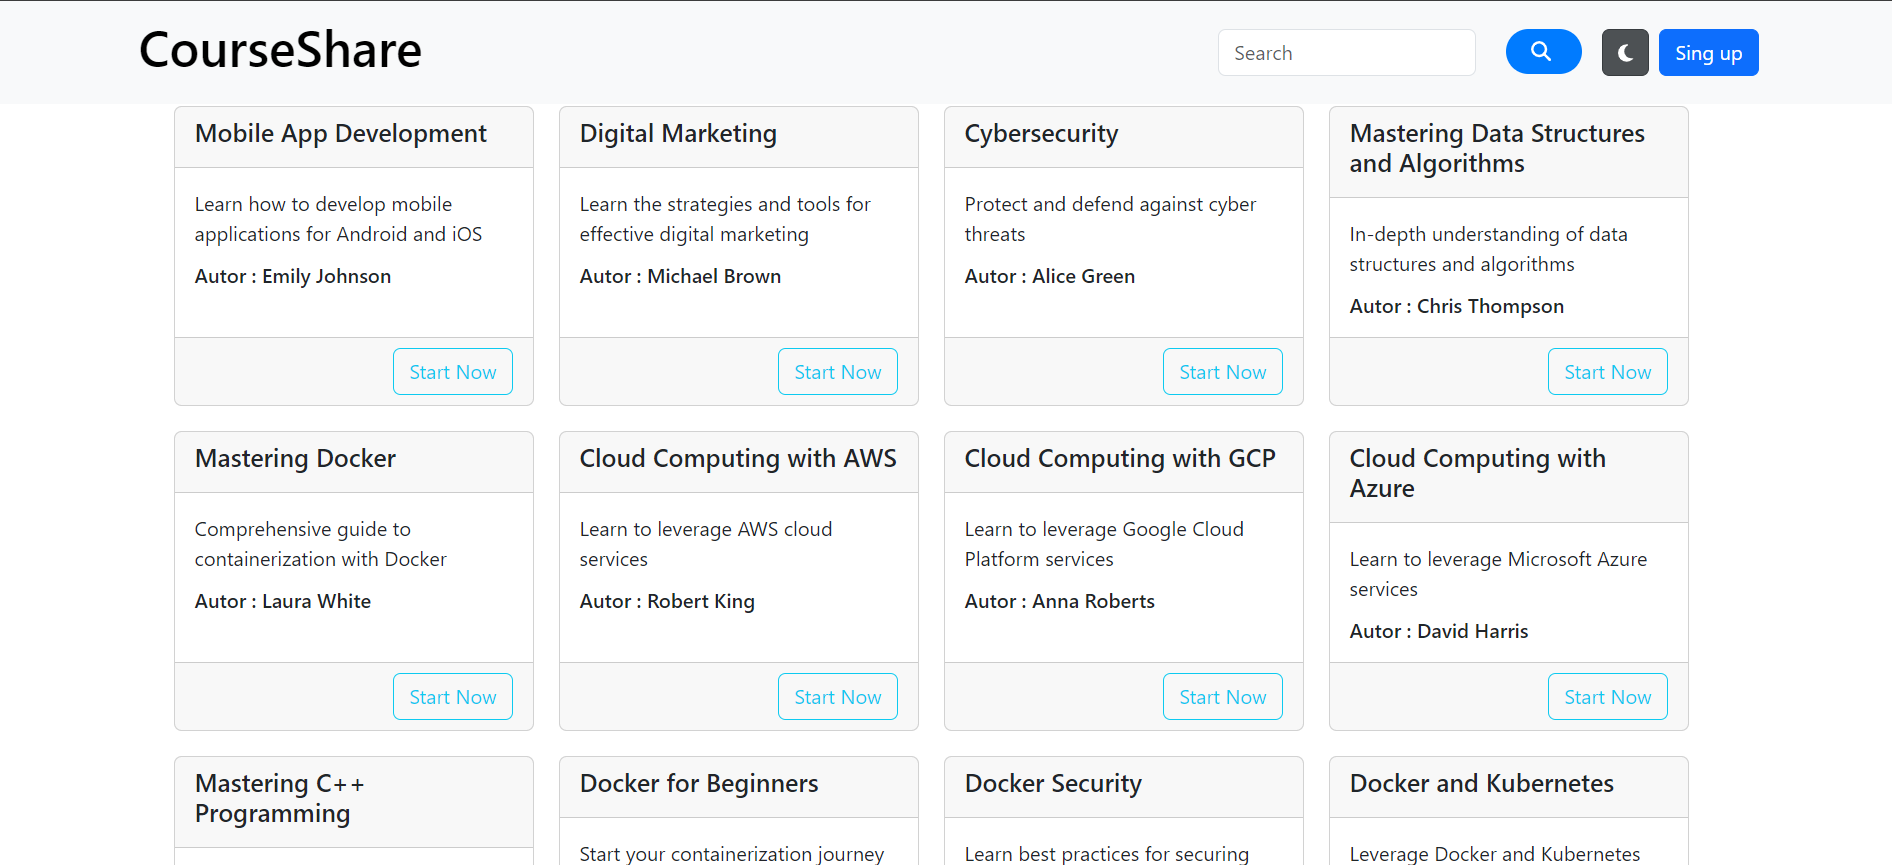Image resolution: width=1892 pixels, height=865 pixels.
Task: Start the Digital Marketing course
Action: tap(837, 372)
